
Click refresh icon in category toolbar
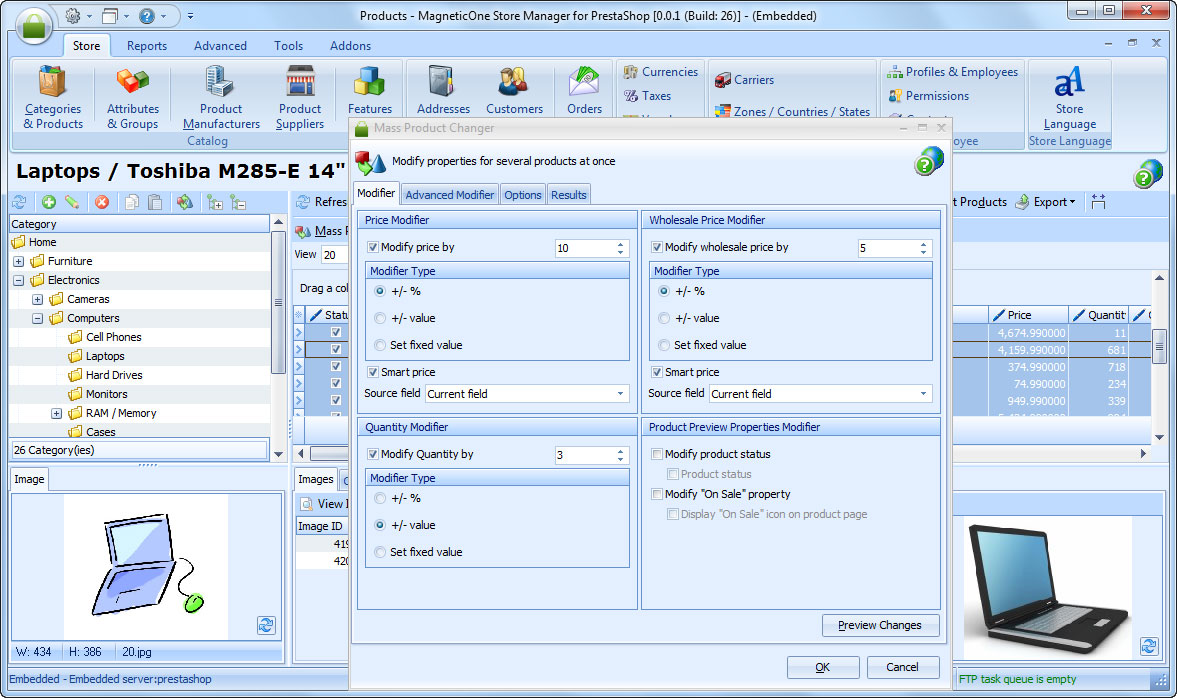[x=20, y=202]
